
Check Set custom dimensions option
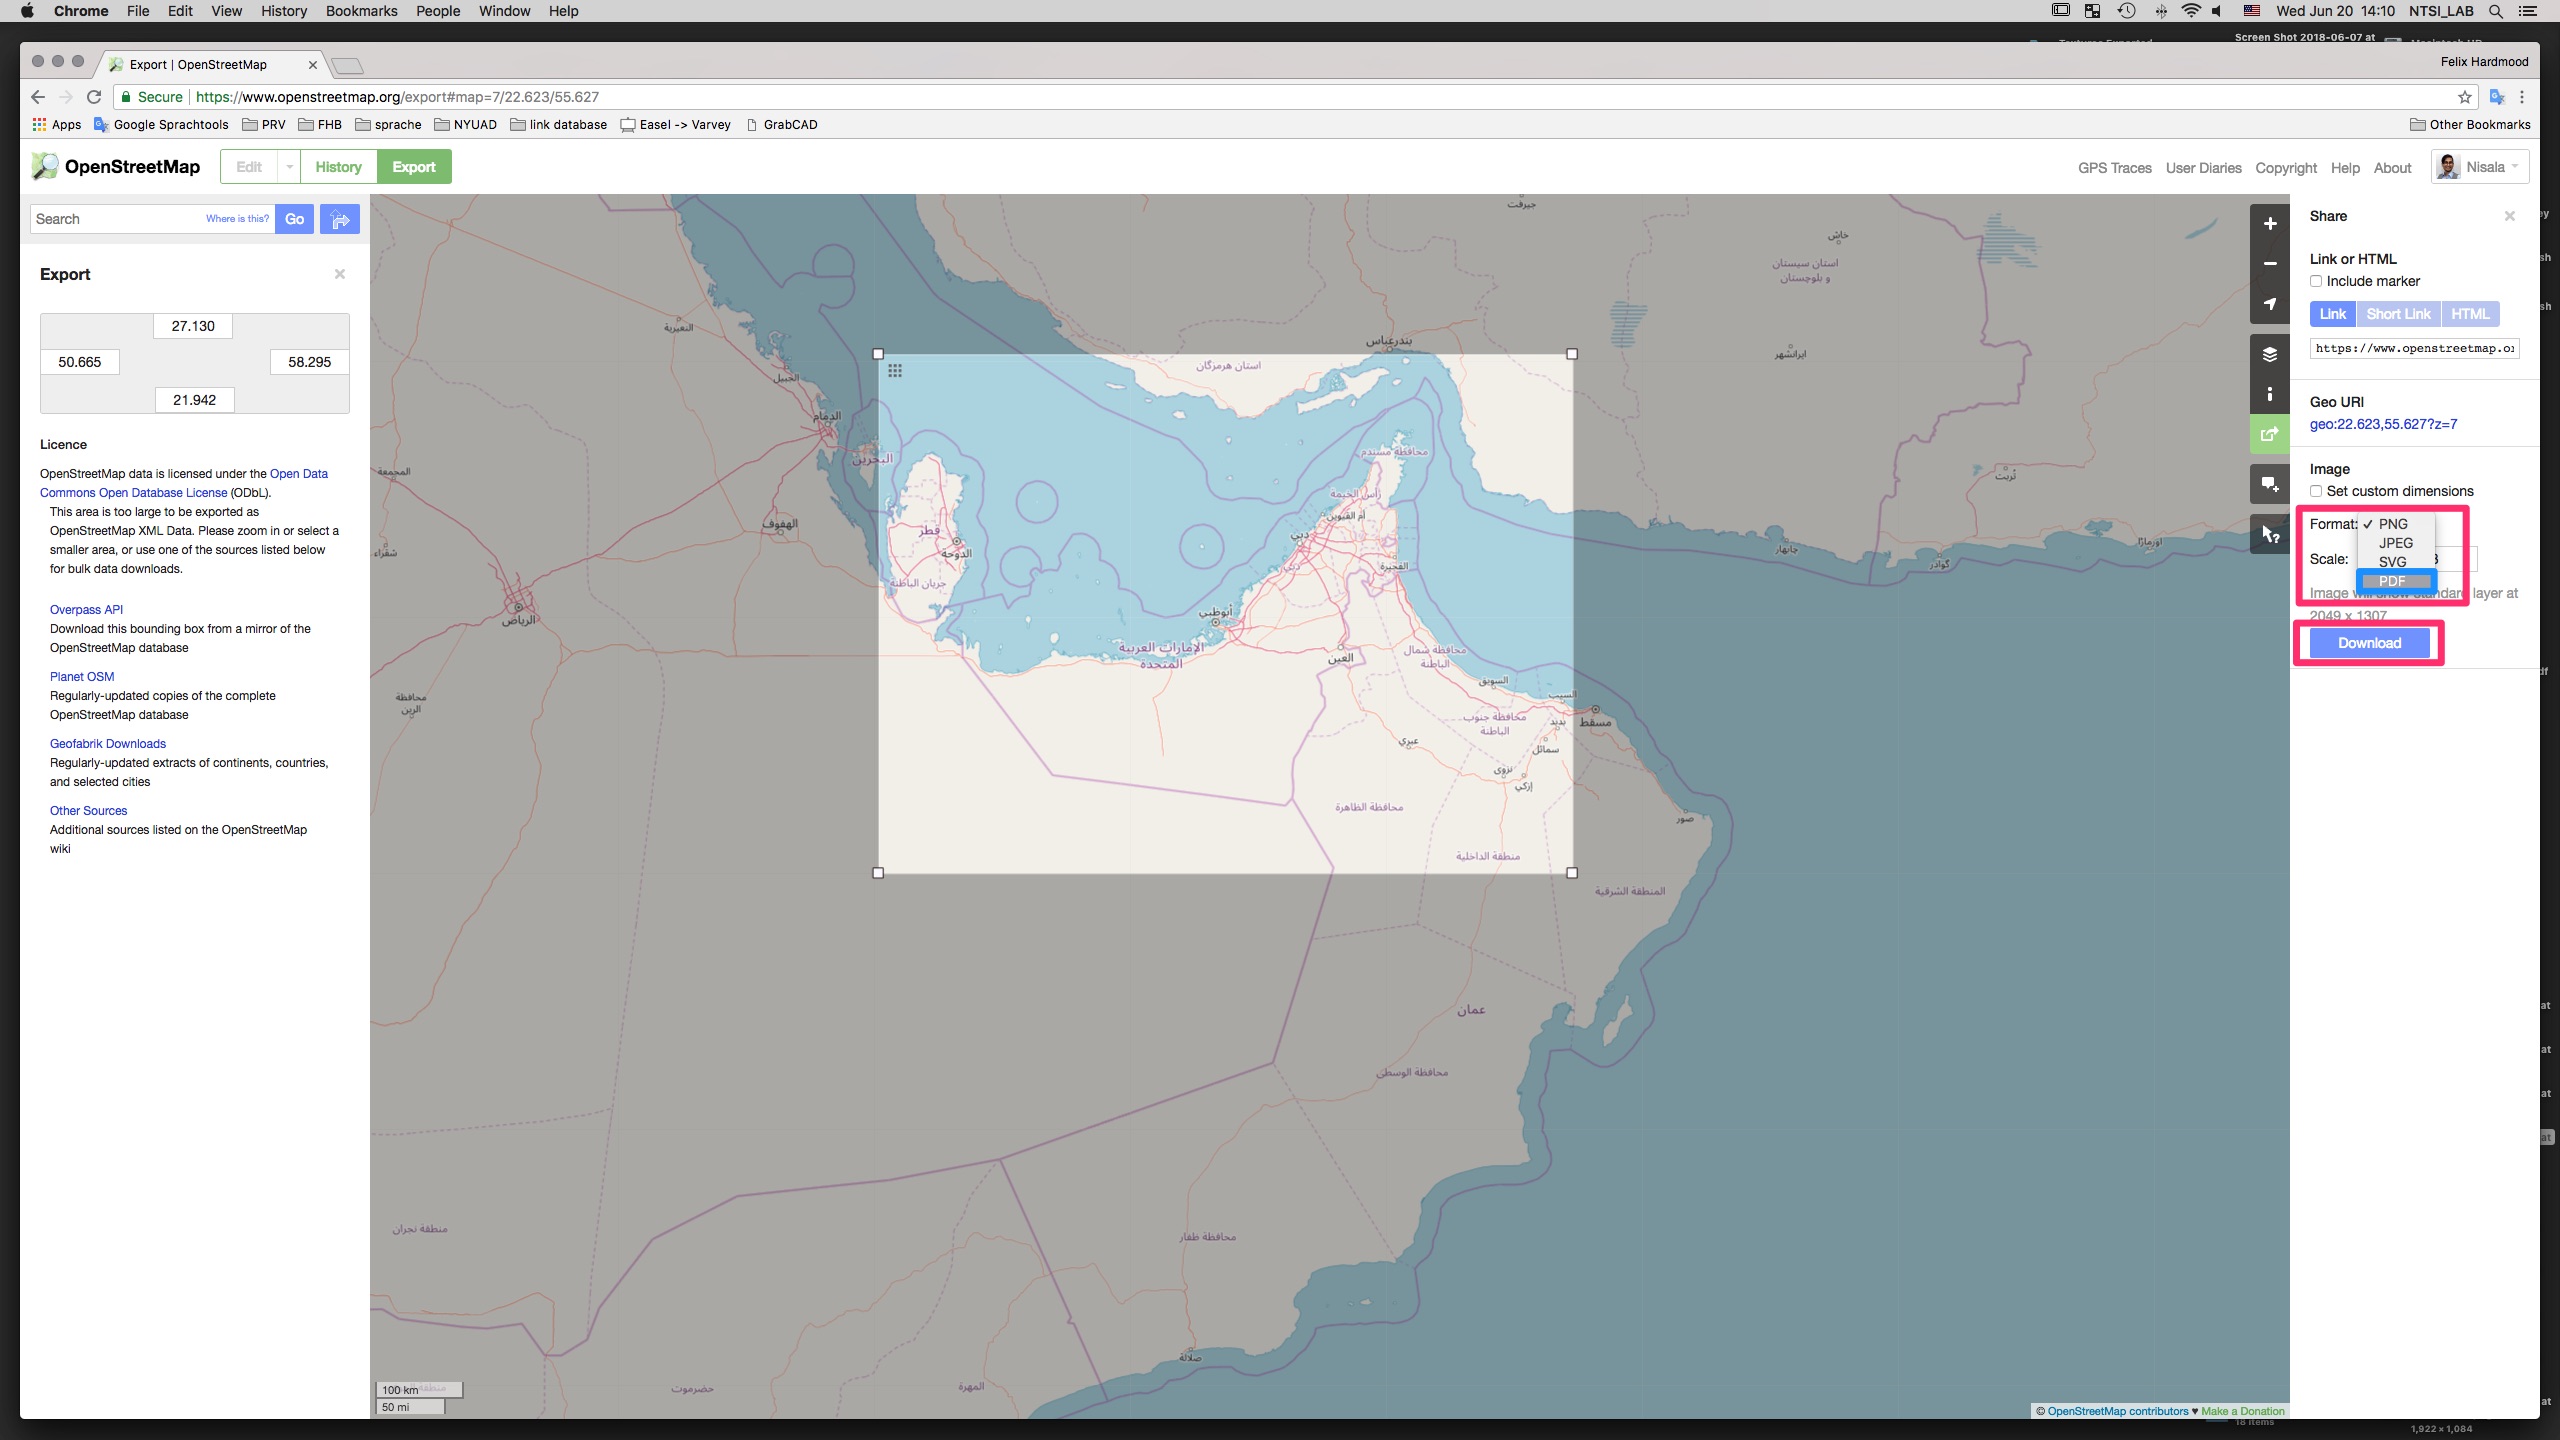2316,491
